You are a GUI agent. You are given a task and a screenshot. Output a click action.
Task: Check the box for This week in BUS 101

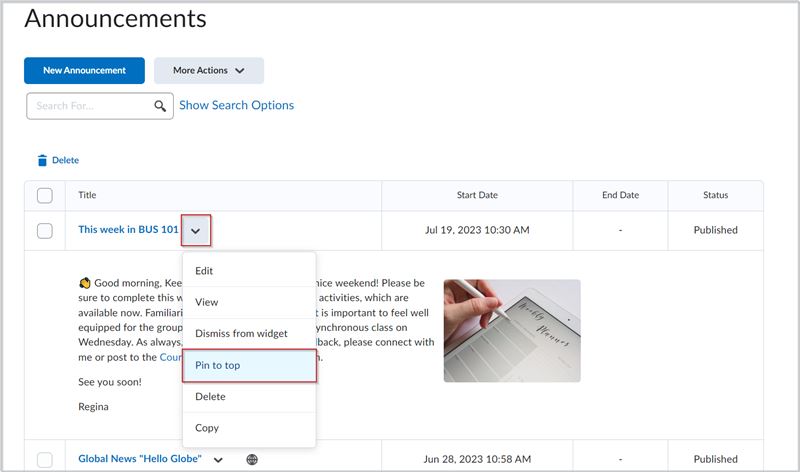point(45,231)
